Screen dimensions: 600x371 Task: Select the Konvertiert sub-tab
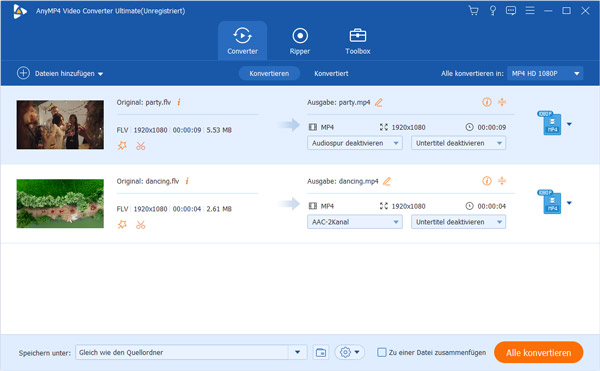tap(331, 73)
